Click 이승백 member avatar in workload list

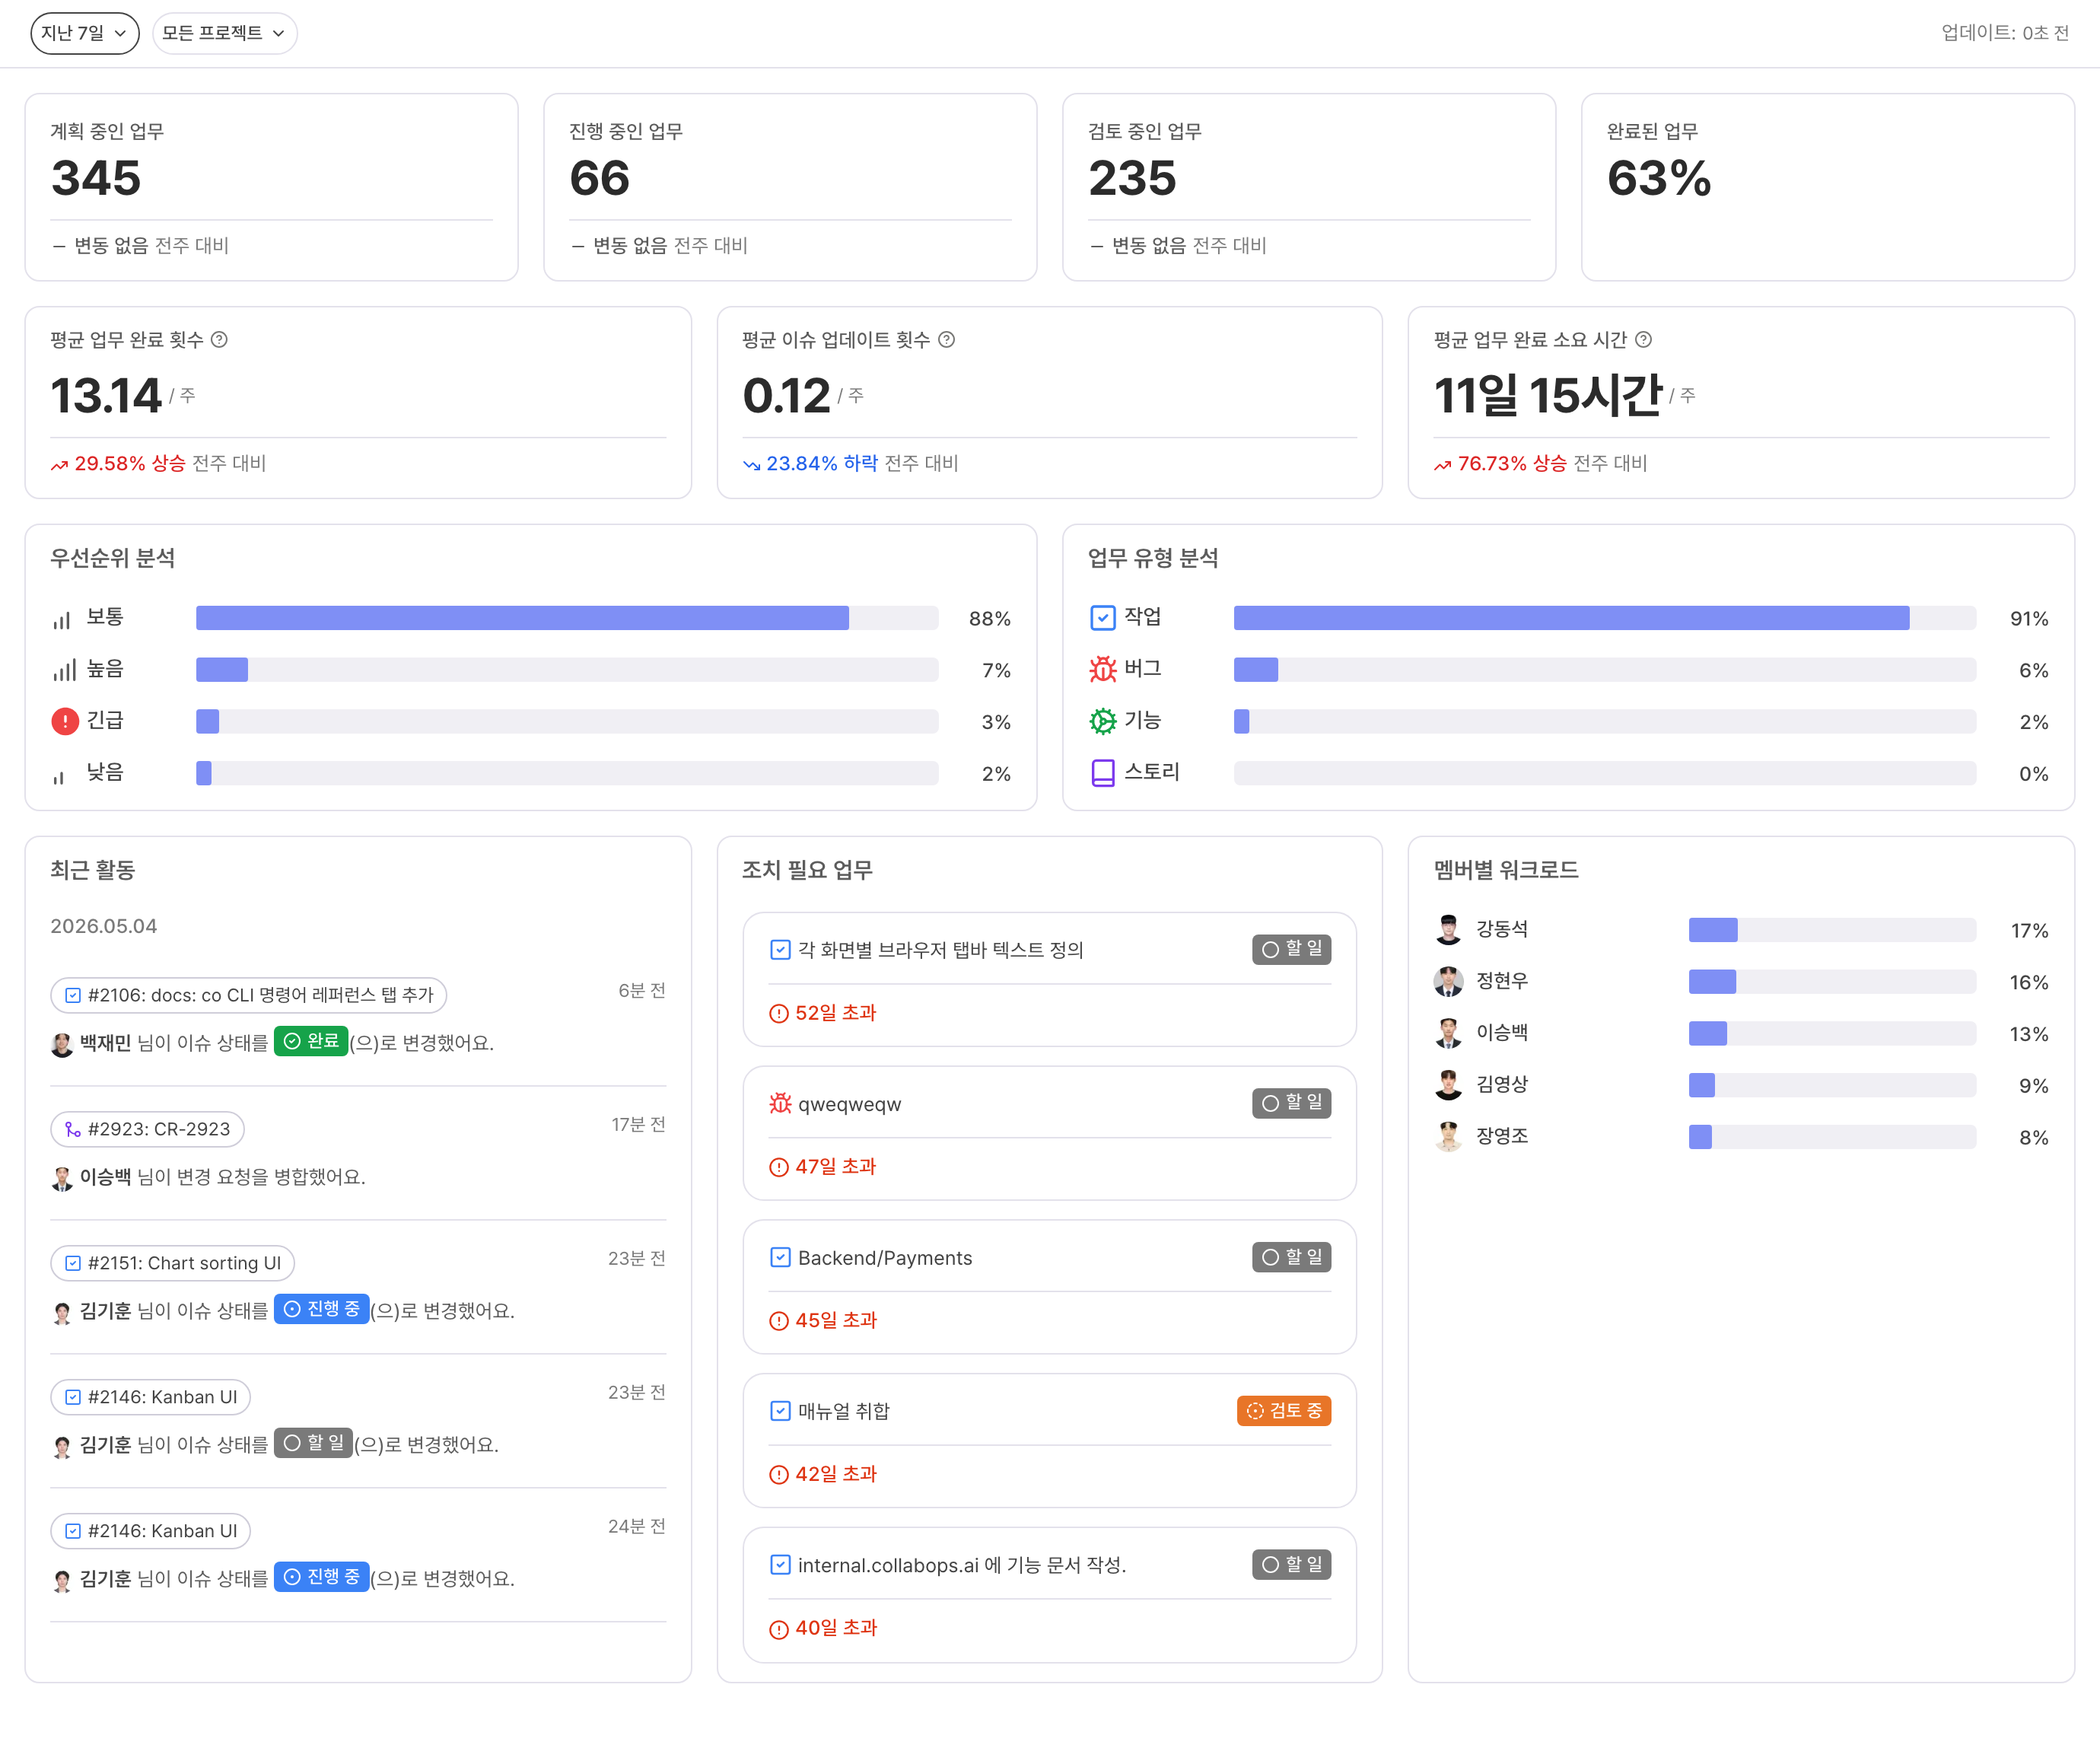pos(1448,1033)
